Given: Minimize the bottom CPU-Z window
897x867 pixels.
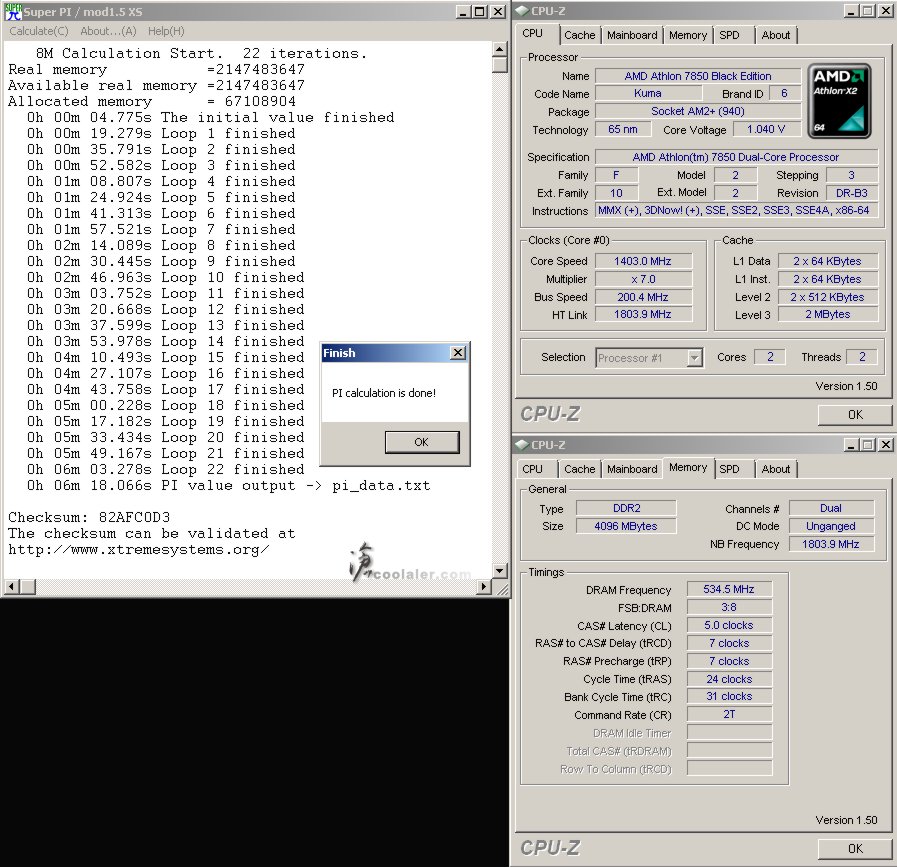Looking at the screenshot, I should click(852, 444).
